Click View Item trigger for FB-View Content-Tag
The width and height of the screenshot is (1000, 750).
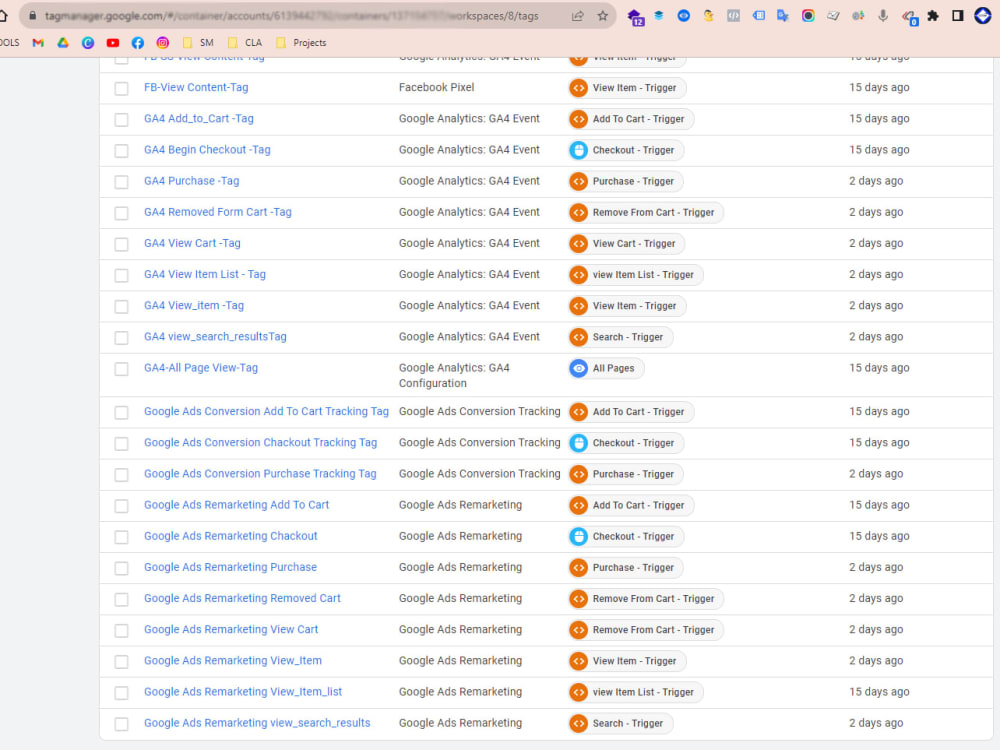tap(627, 87)
